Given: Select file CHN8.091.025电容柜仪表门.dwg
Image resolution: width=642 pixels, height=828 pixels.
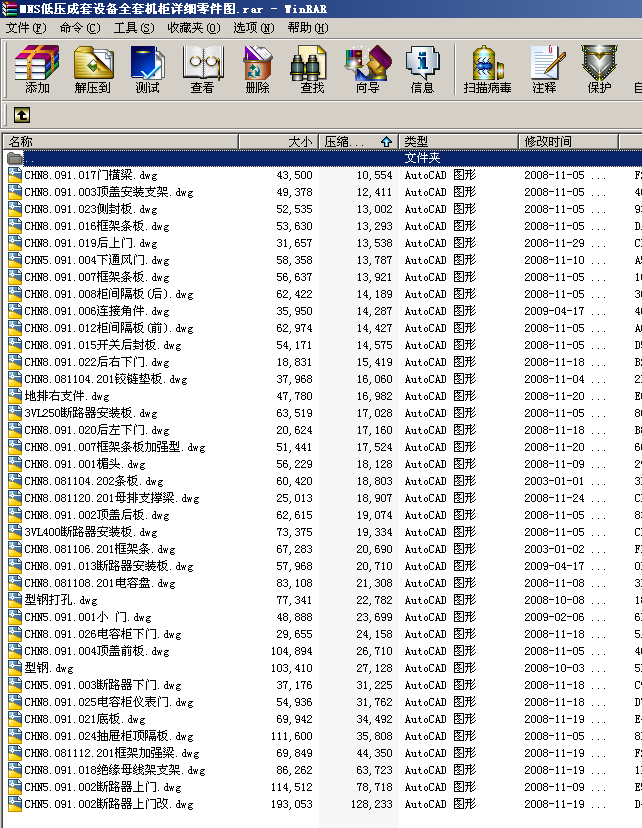Looking at the screenshot, I should pos(109,702).
